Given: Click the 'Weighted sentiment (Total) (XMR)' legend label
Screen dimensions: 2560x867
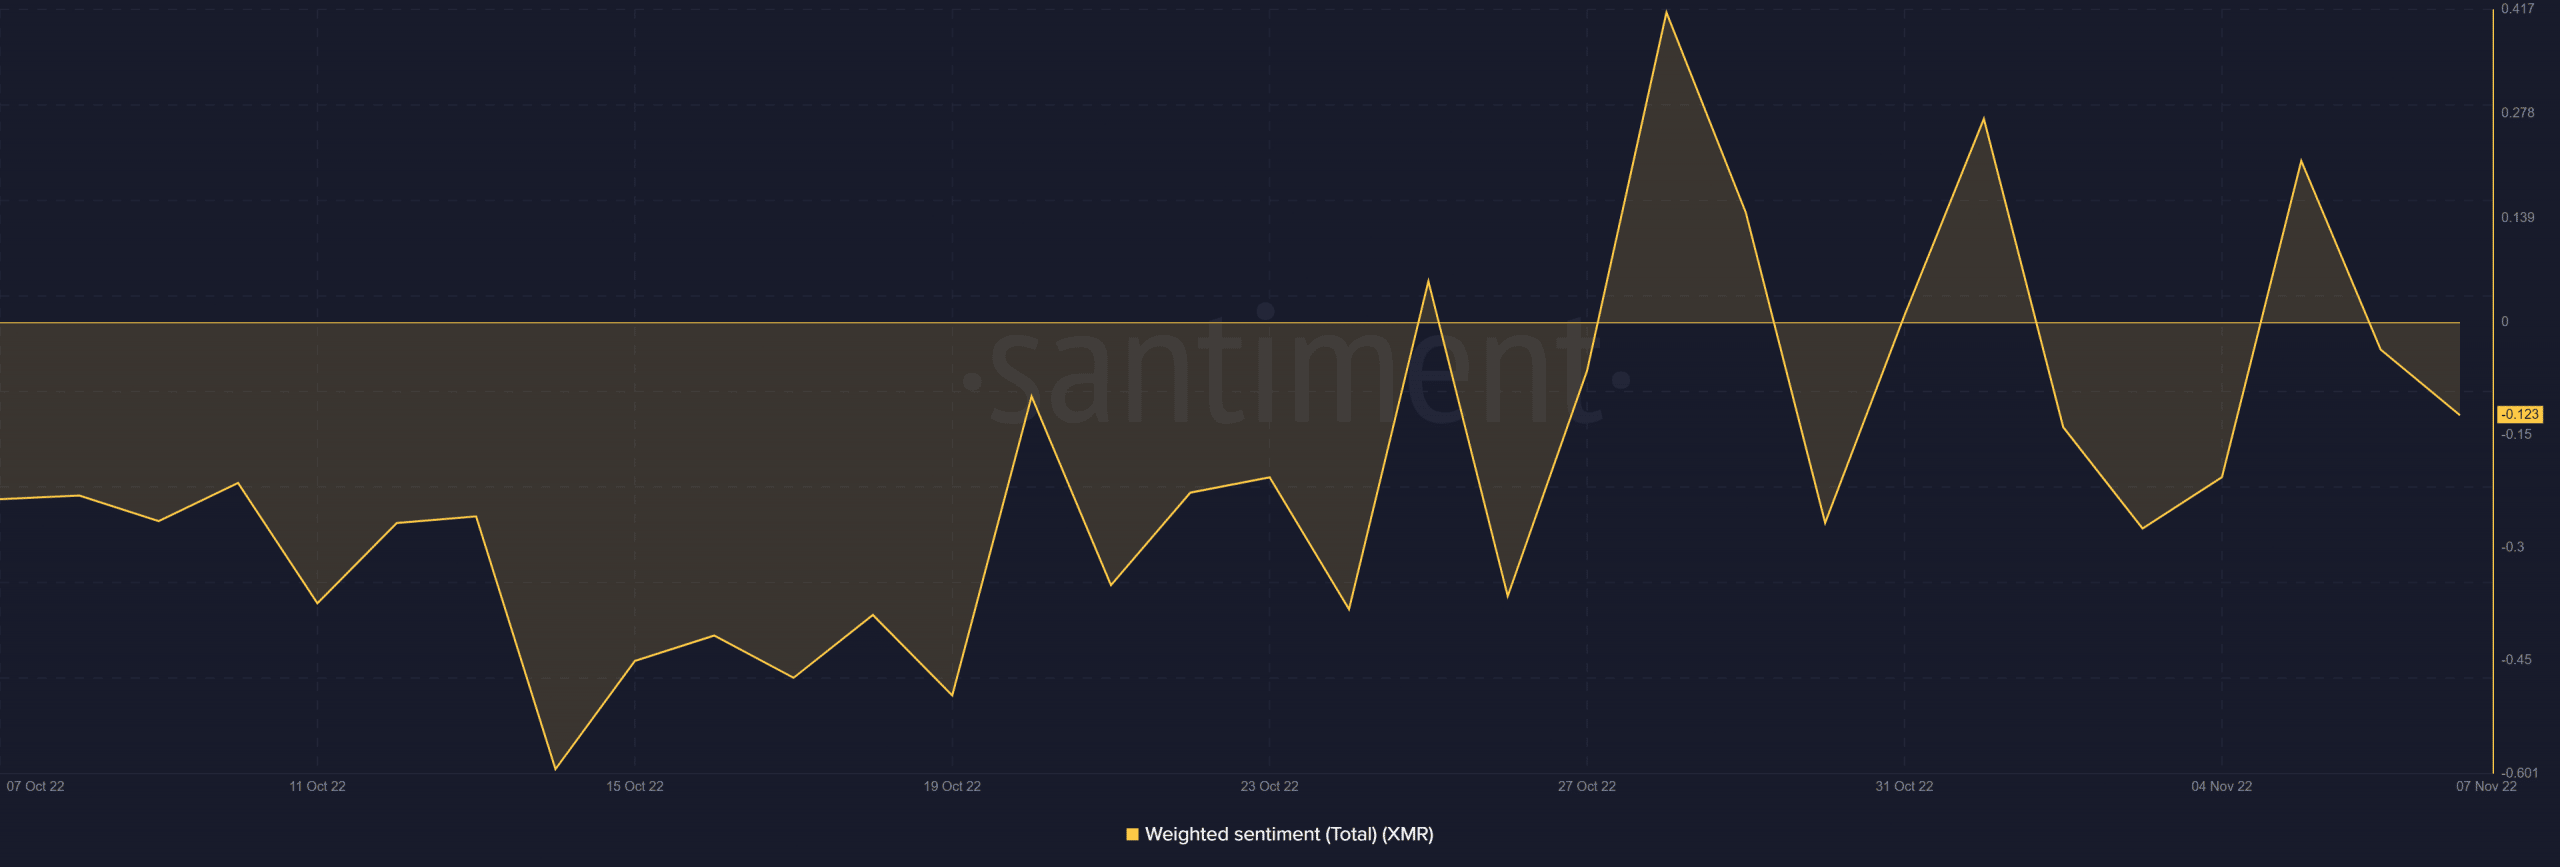Looking at the screenshot, I should pos(1289,834).
